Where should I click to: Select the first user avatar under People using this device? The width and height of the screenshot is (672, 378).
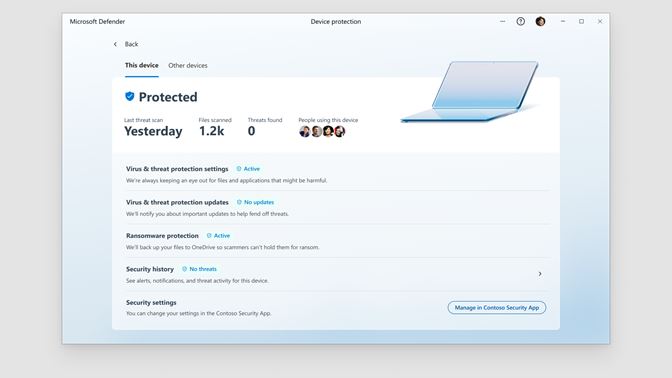pos(305,132)
